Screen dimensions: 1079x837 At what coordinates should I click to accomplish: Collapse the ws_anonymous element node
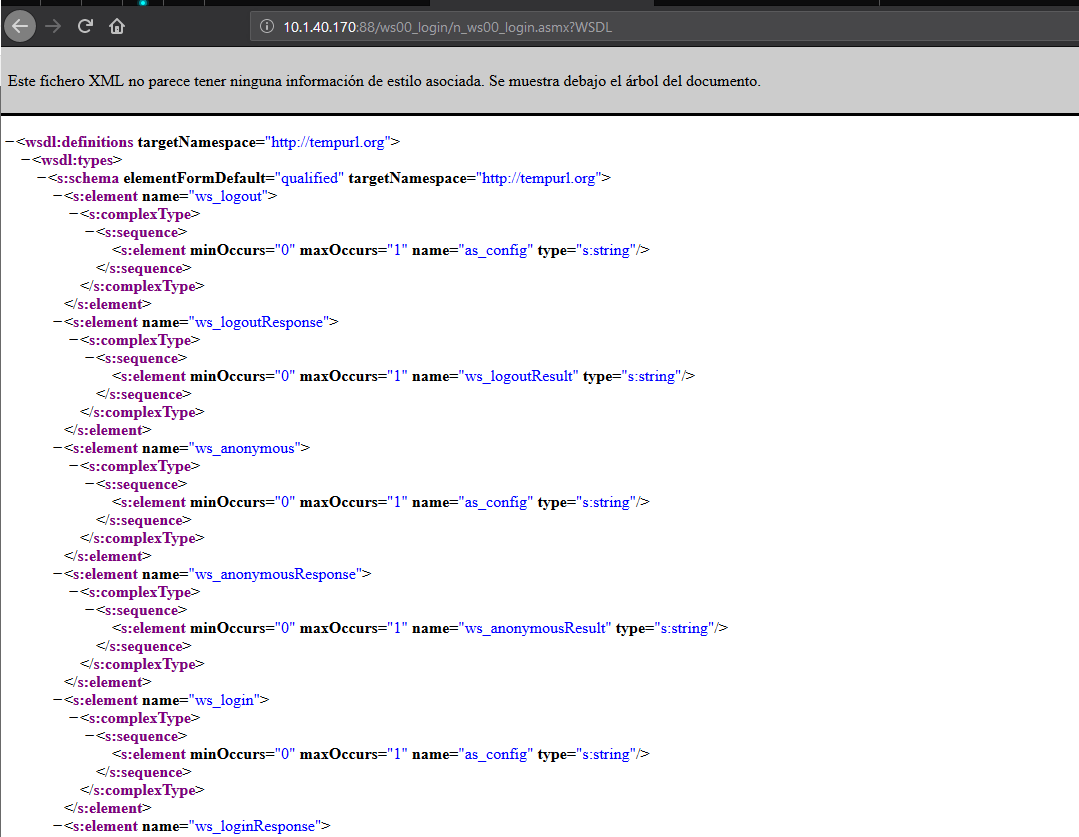pyautogui.click(x=58, y=449)
